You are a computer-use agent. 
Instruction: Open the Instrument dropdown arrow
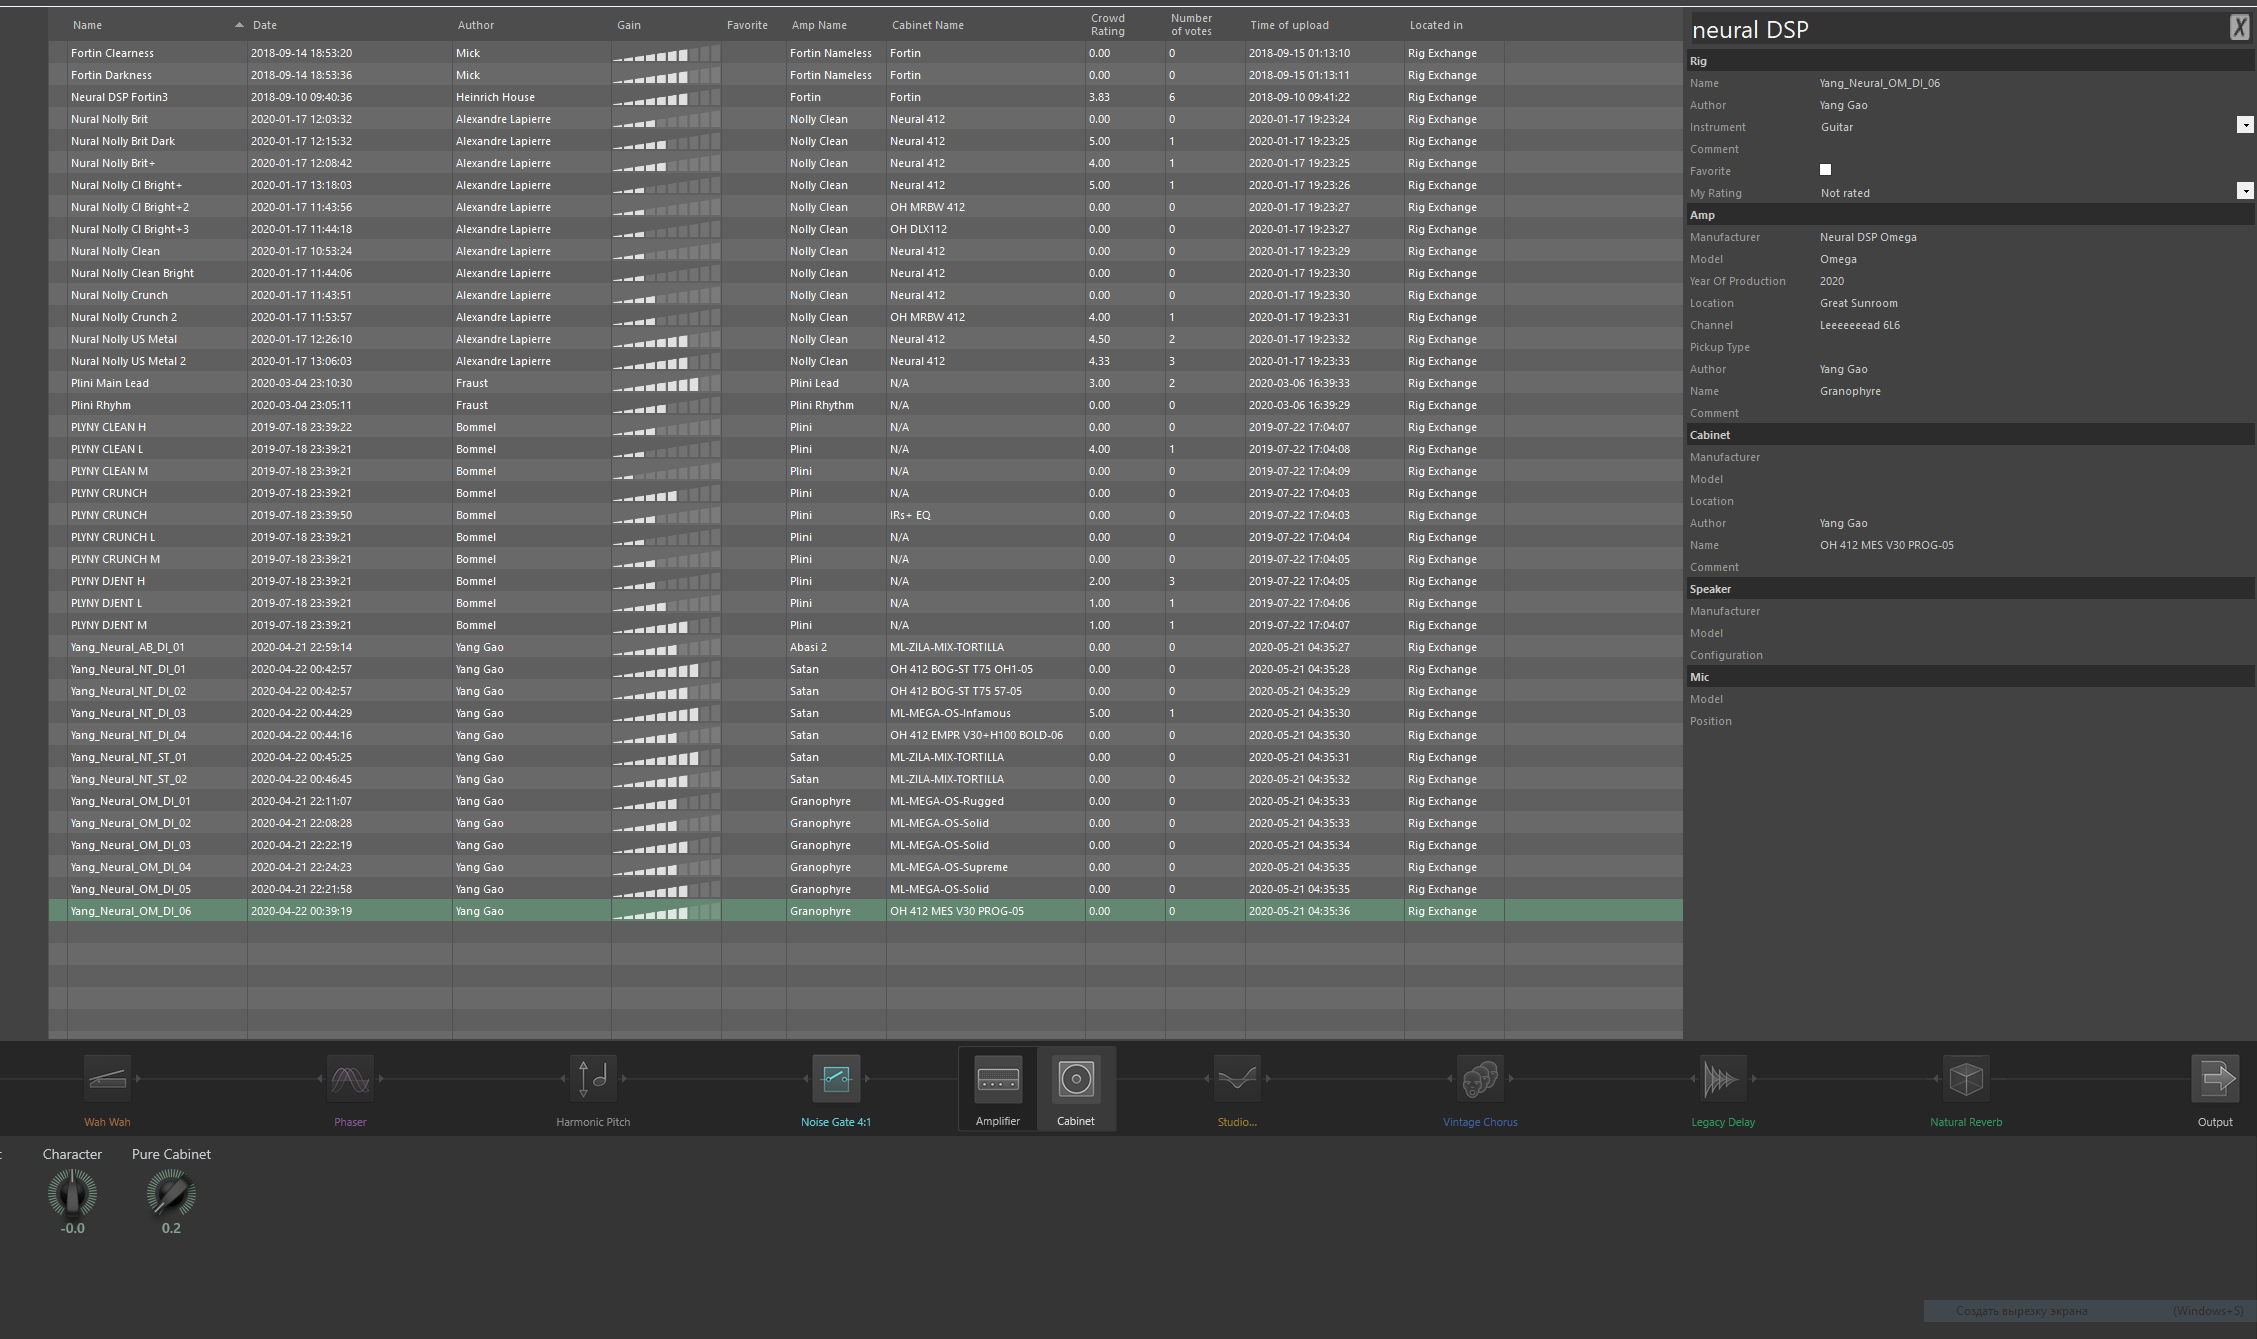(2245, 125)
